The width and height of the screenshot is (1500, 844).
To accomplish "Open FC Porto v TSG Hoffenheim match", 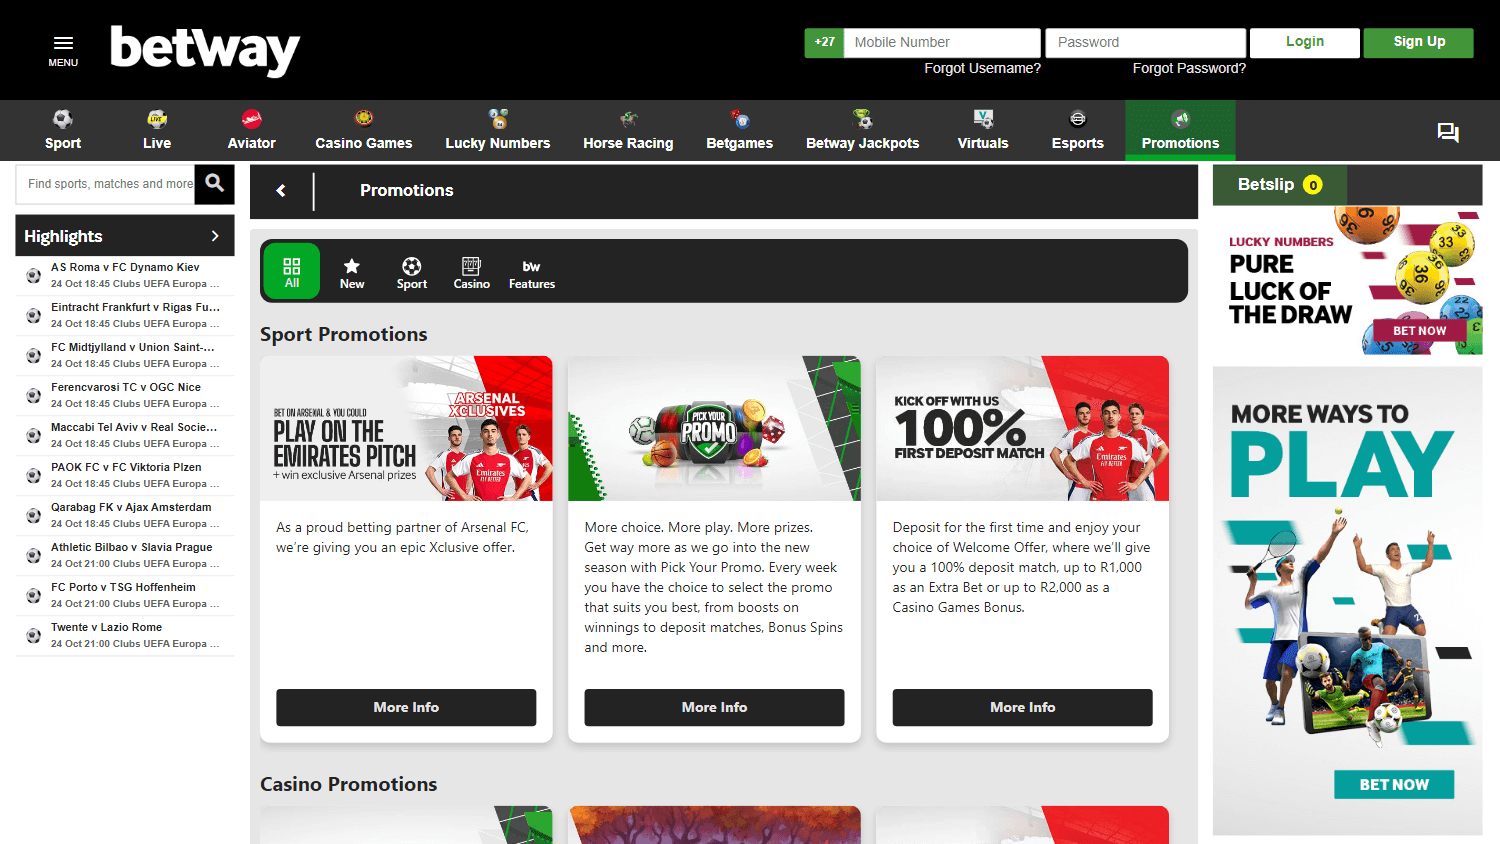I will point(125,595).
